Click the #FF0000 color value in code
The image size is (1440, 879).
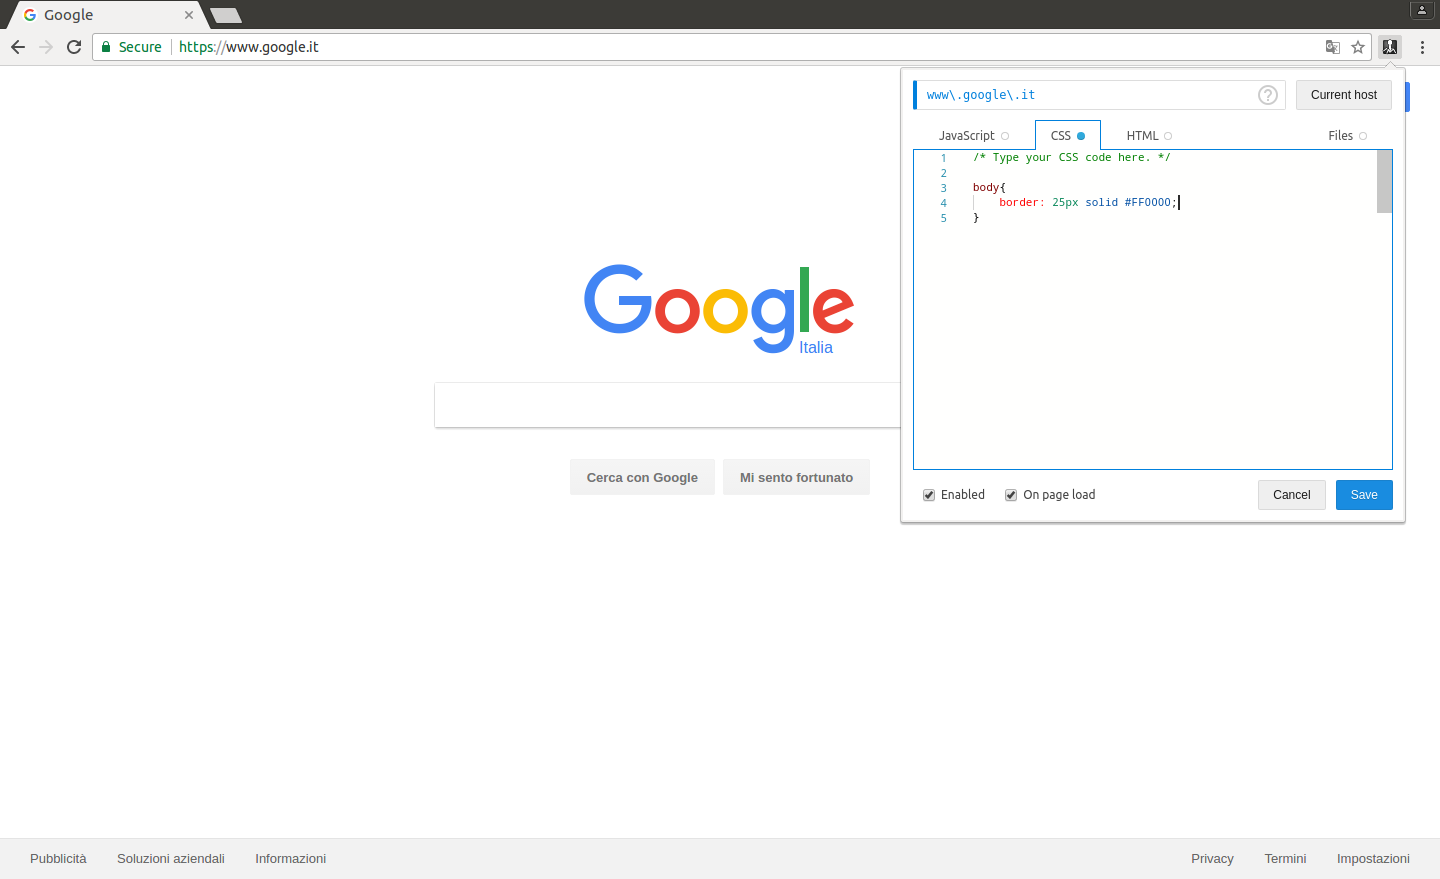1148,202
